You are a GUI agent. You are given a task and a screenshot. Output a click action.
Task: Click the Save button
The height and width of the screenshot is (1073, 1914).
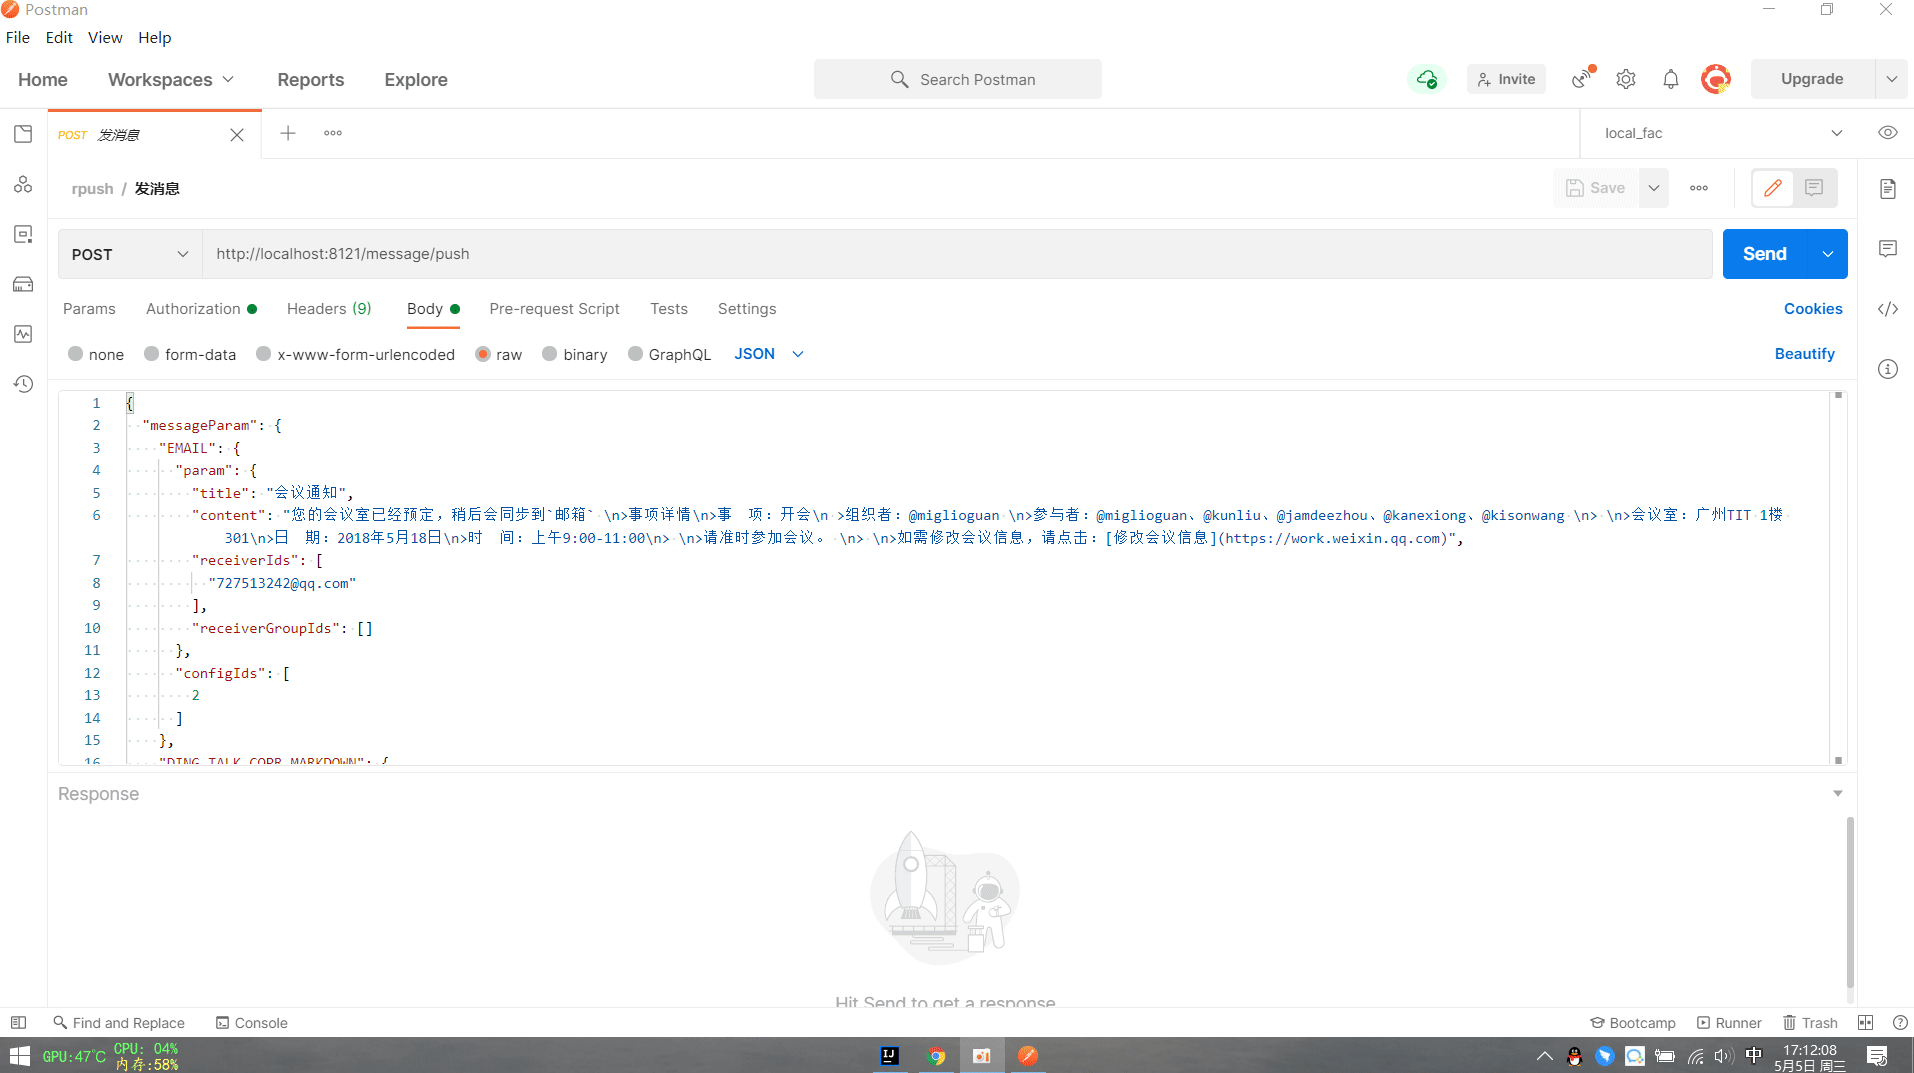point(1596,188)
